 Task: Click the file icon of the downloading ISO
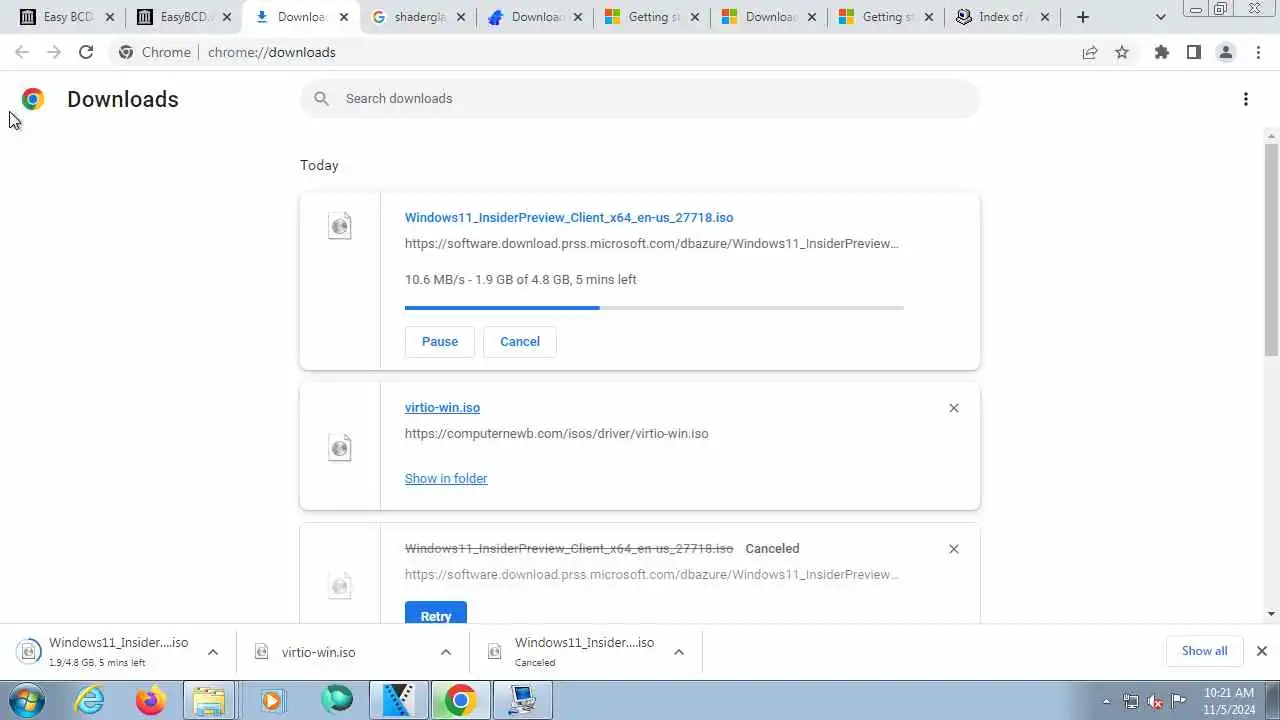coord(340,226)
